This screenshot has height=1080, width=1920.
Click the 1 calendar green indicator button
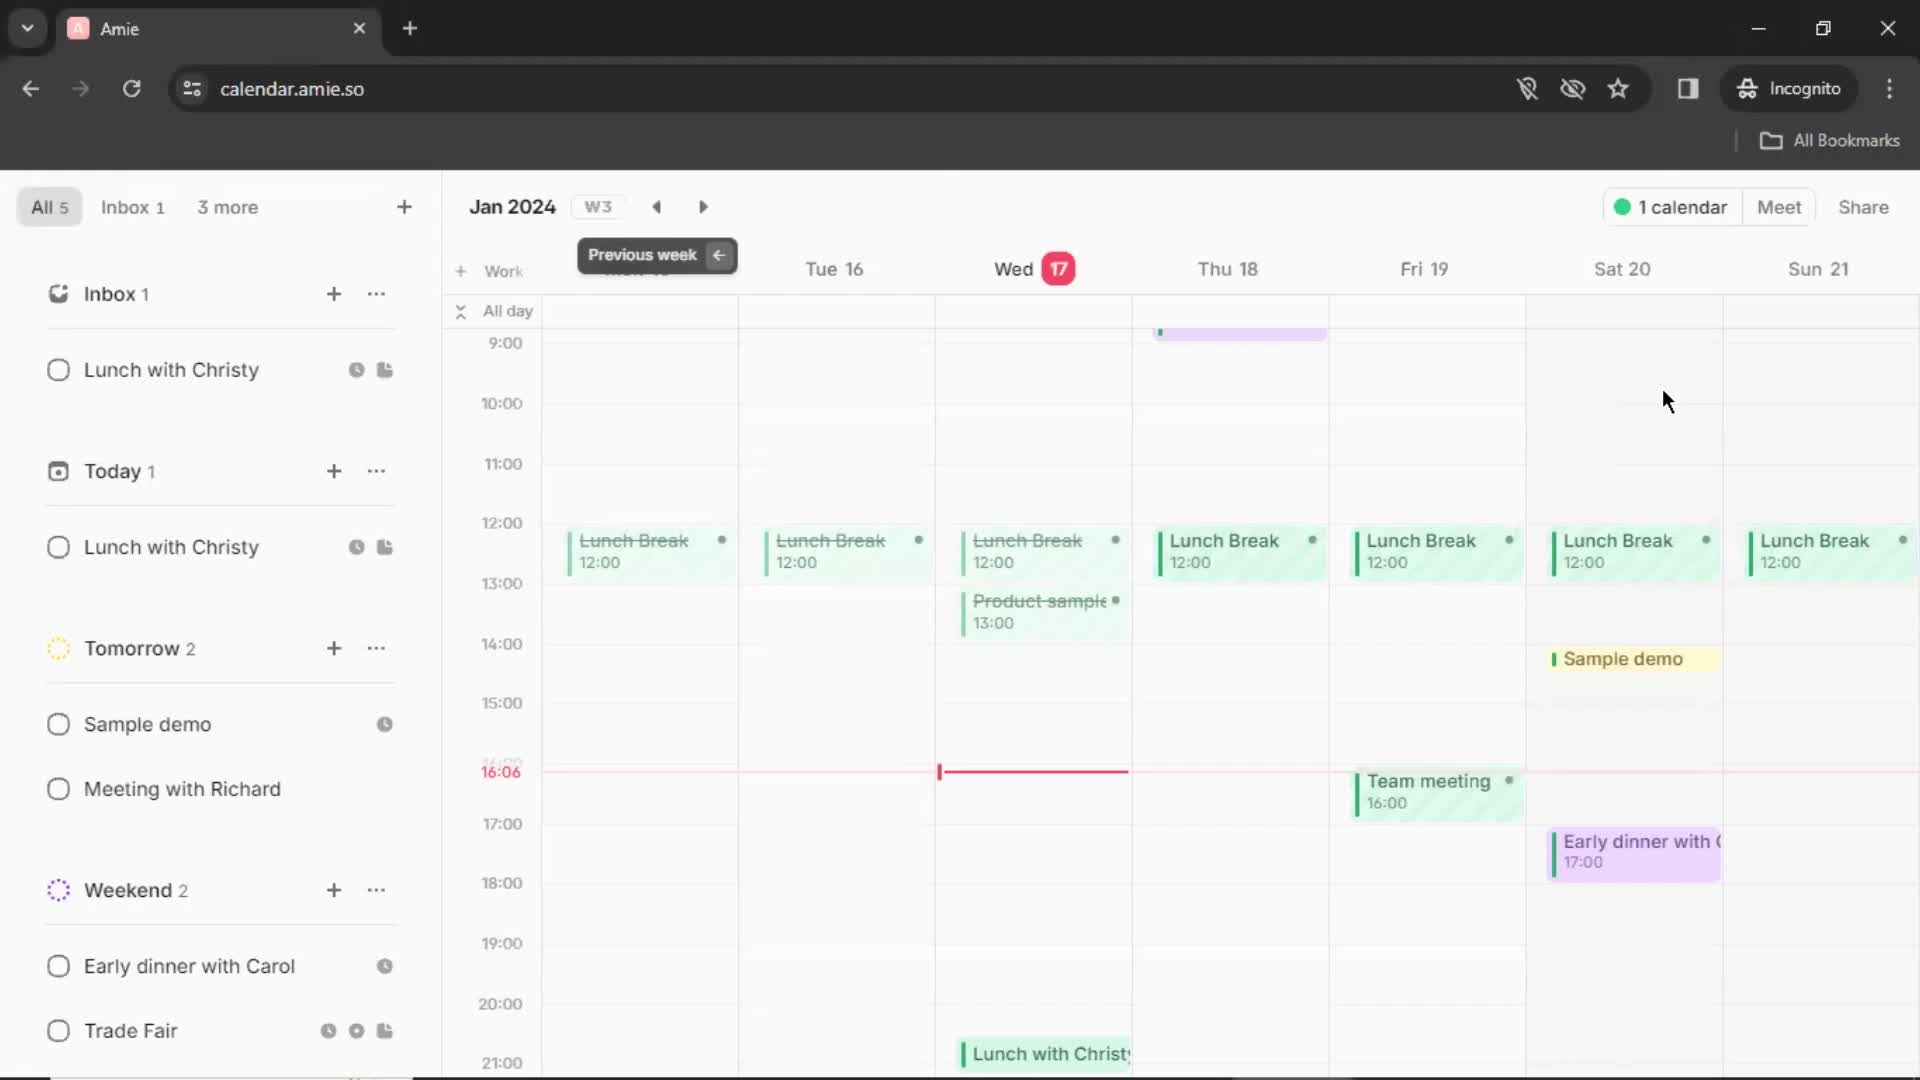(x=1672, y=207)
